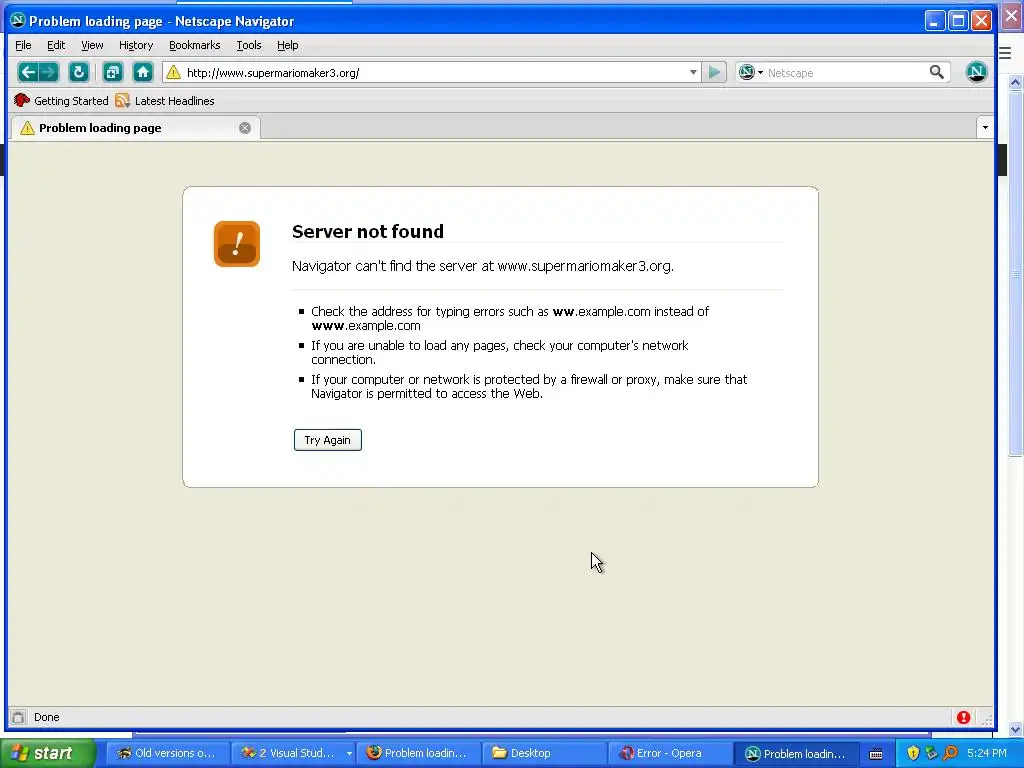Open the Getting Started bookmark
This screenshot has height=768, width=1024.
pos(61,101)
